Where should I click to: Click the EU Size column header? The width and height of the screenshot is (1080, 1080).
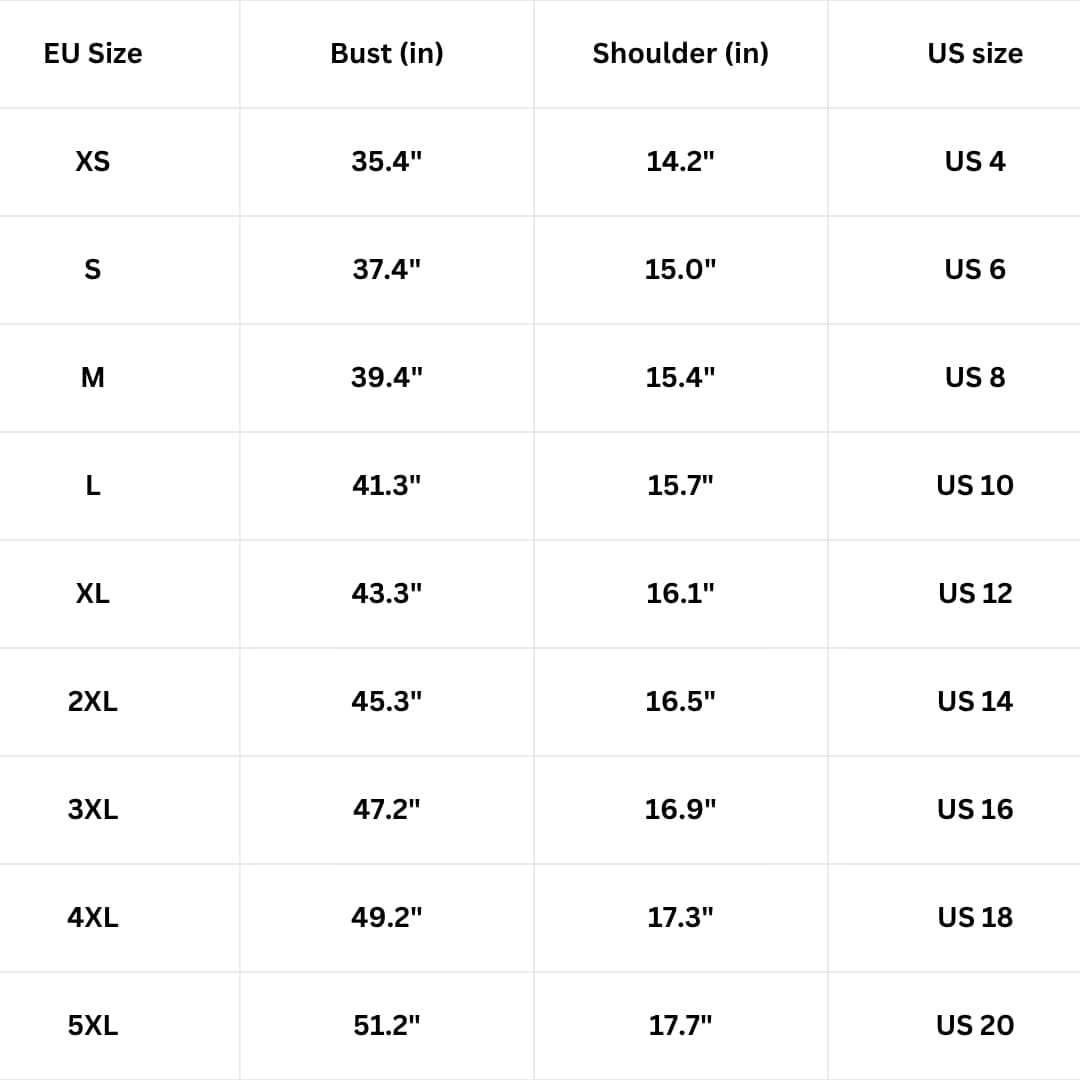click(93, 53)
